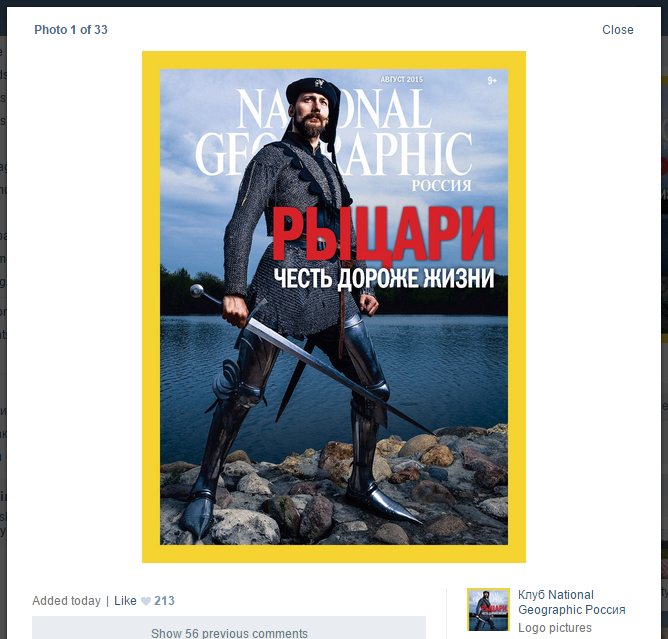Image resolution: width=668 pixels, height=639 pixels.
Task: Click the Added today timestamp
Action: tap(66, 601)
